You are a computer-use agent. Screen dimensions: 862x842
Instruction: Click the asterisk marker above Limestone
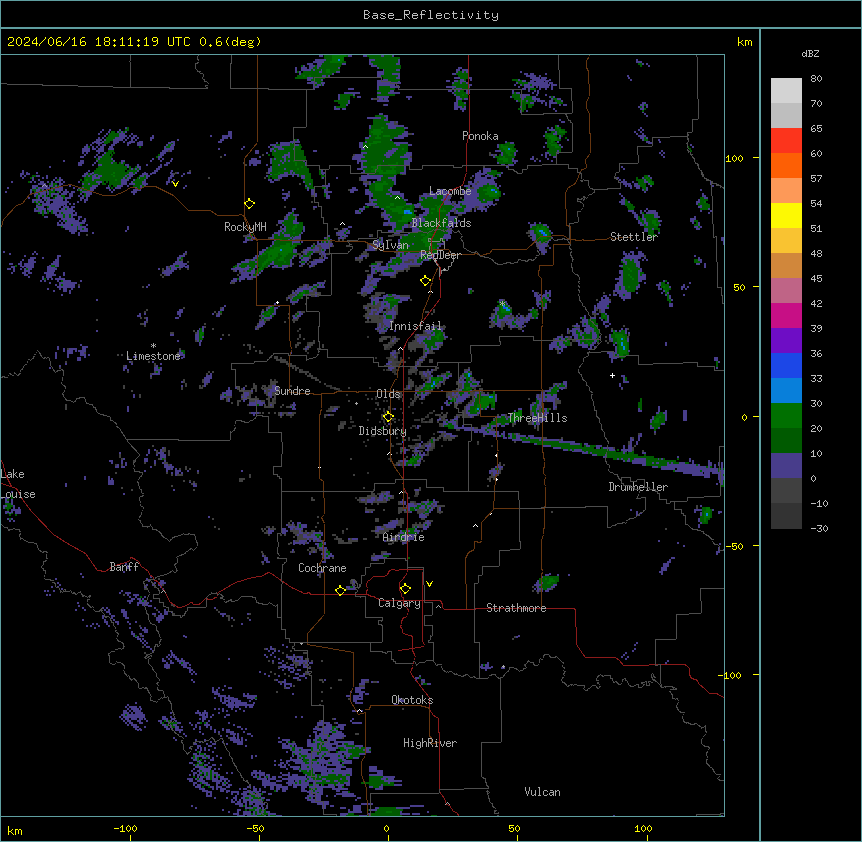[x=153, y=346]
